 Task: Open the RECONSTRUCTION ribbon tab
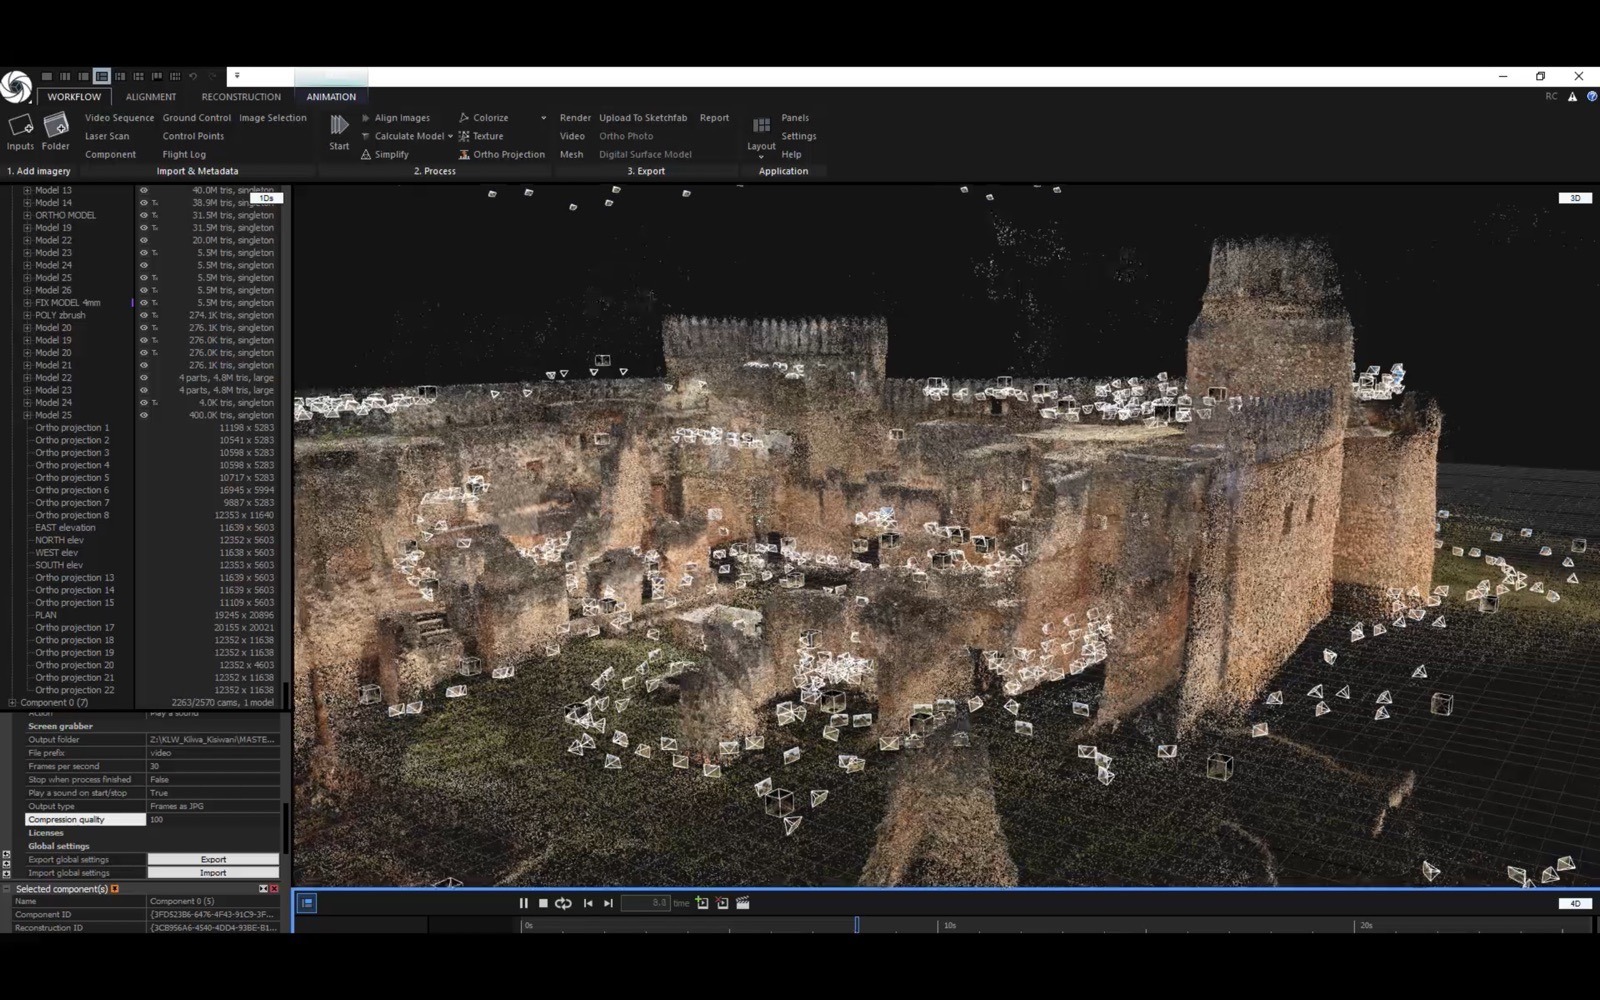pos(241,97)
